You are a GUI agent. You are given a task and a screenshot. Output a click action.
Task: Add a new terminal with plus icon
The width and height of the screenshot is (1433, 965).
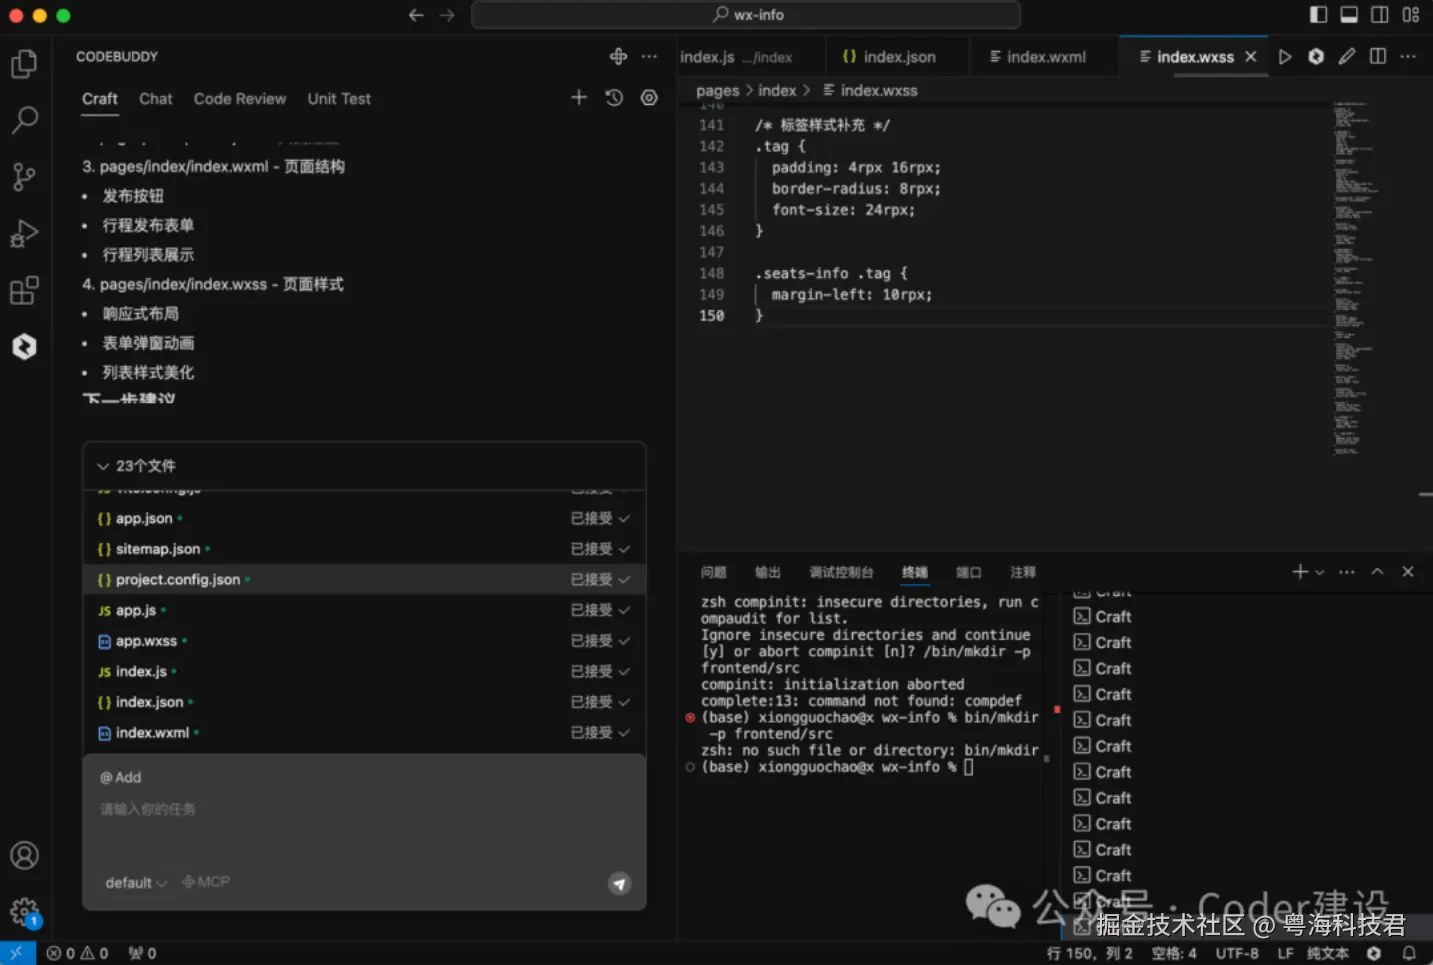point(1300,571)
